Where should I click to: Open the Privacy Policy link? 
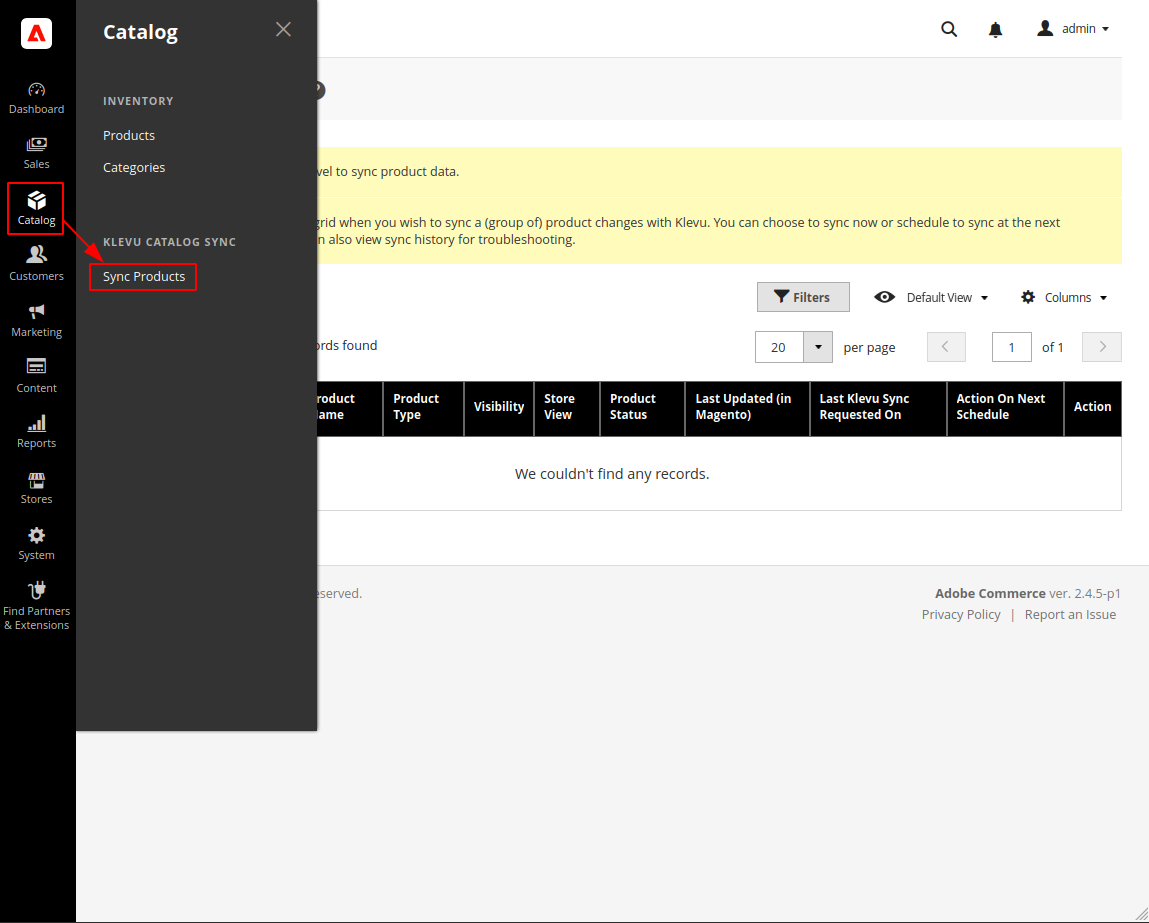click(961, 615)
